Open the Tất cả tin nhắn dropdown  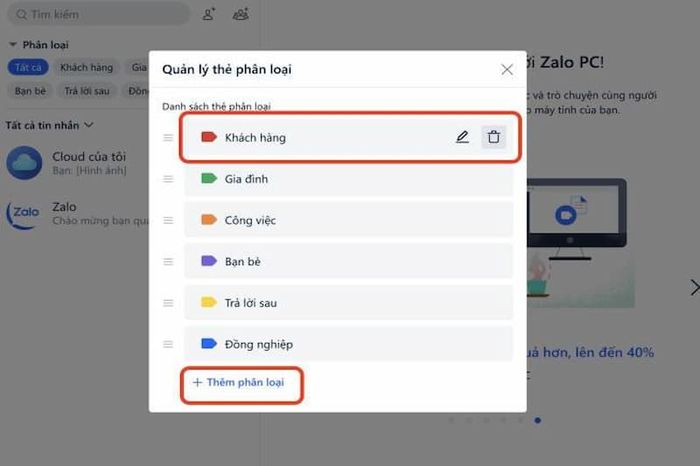49,125
